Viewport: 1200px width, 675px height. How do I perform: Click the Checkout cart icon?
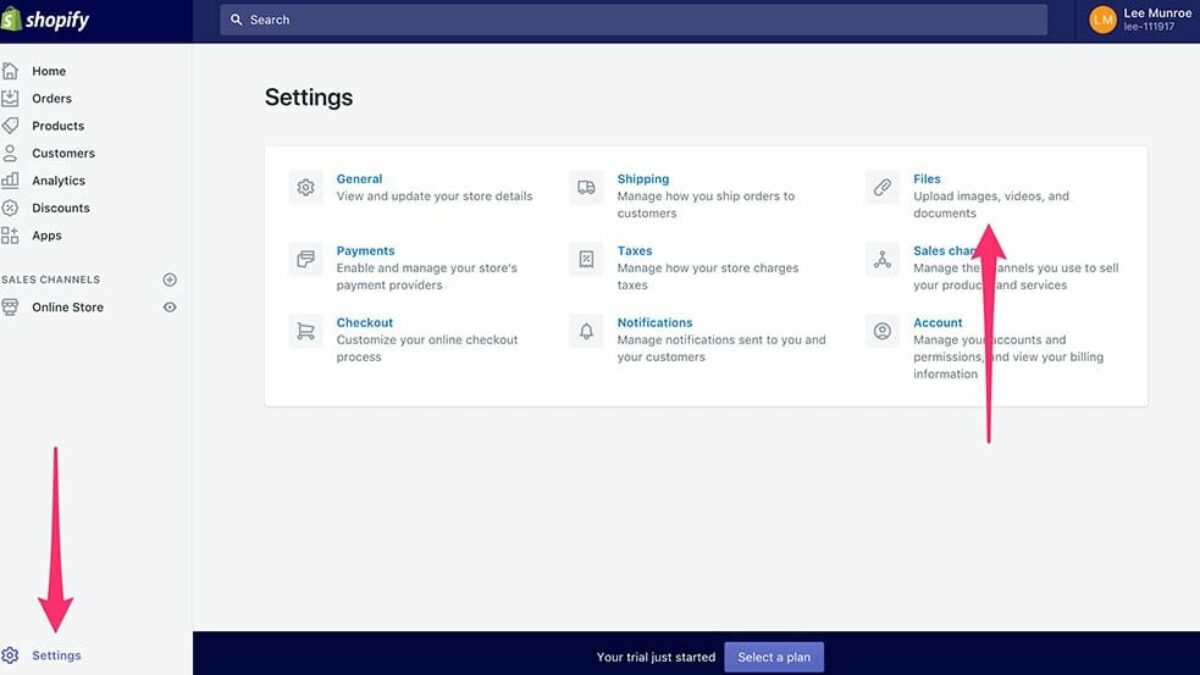pyautogui.click(x=306, y=331)
